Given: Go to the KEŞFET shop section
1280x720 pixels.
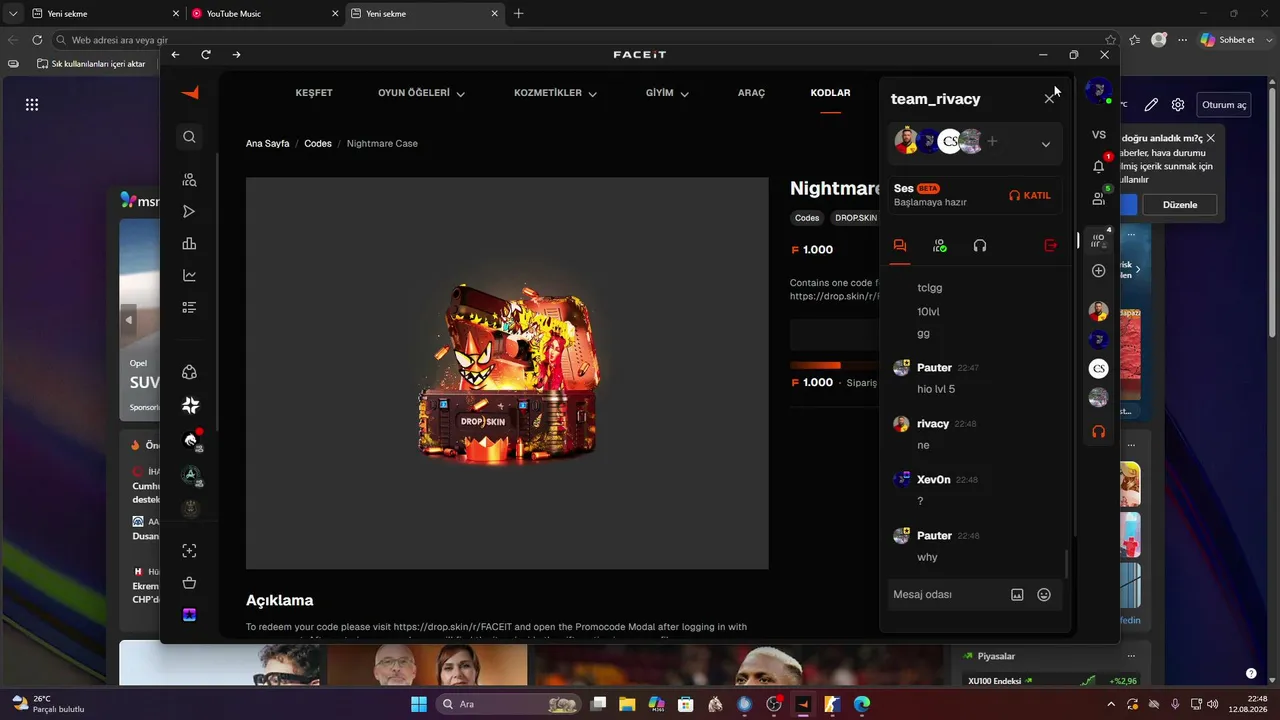Looking at the screenshot, I should point(314,93).
